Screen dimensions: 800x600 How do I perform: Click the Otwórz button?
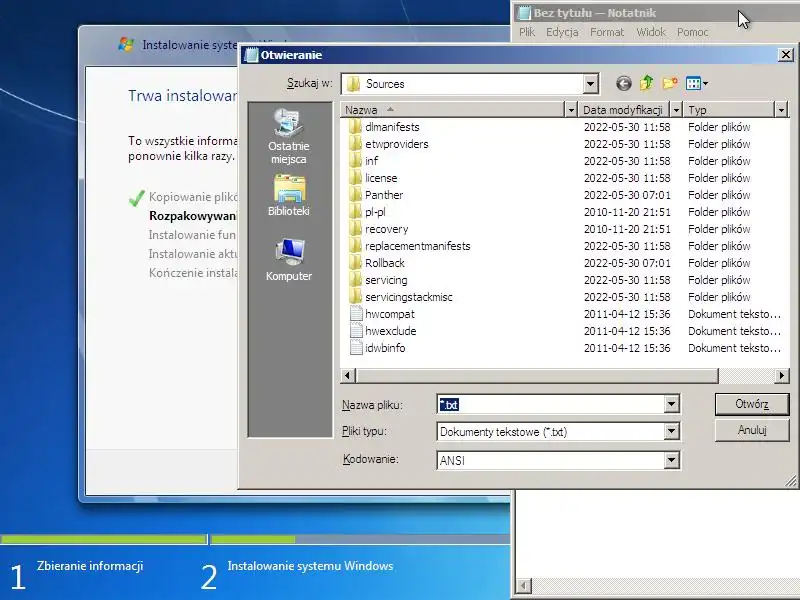coord(752,404)
